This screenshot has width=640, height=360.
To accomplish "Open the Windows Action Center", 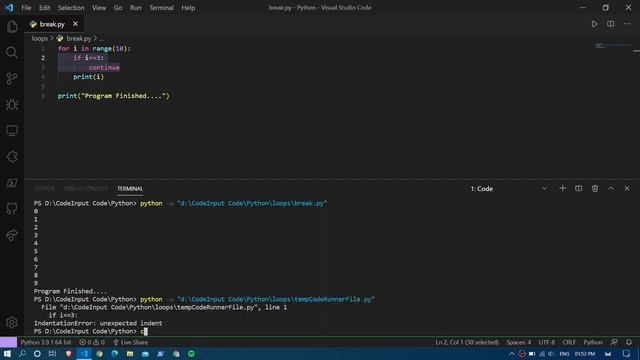I will click(x=626, y=354).
